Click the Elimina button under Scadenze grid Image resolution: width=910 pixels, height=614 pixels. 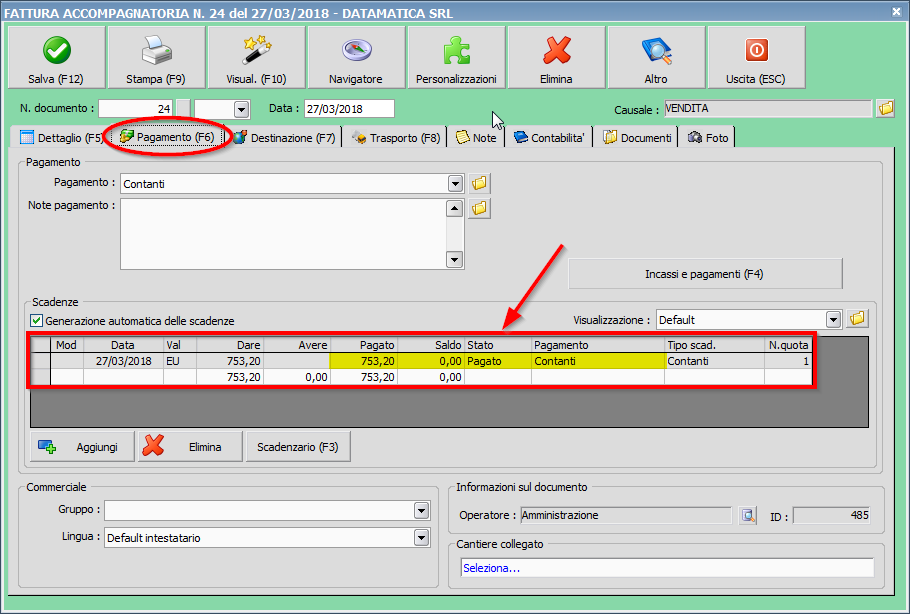coord(190,447)
